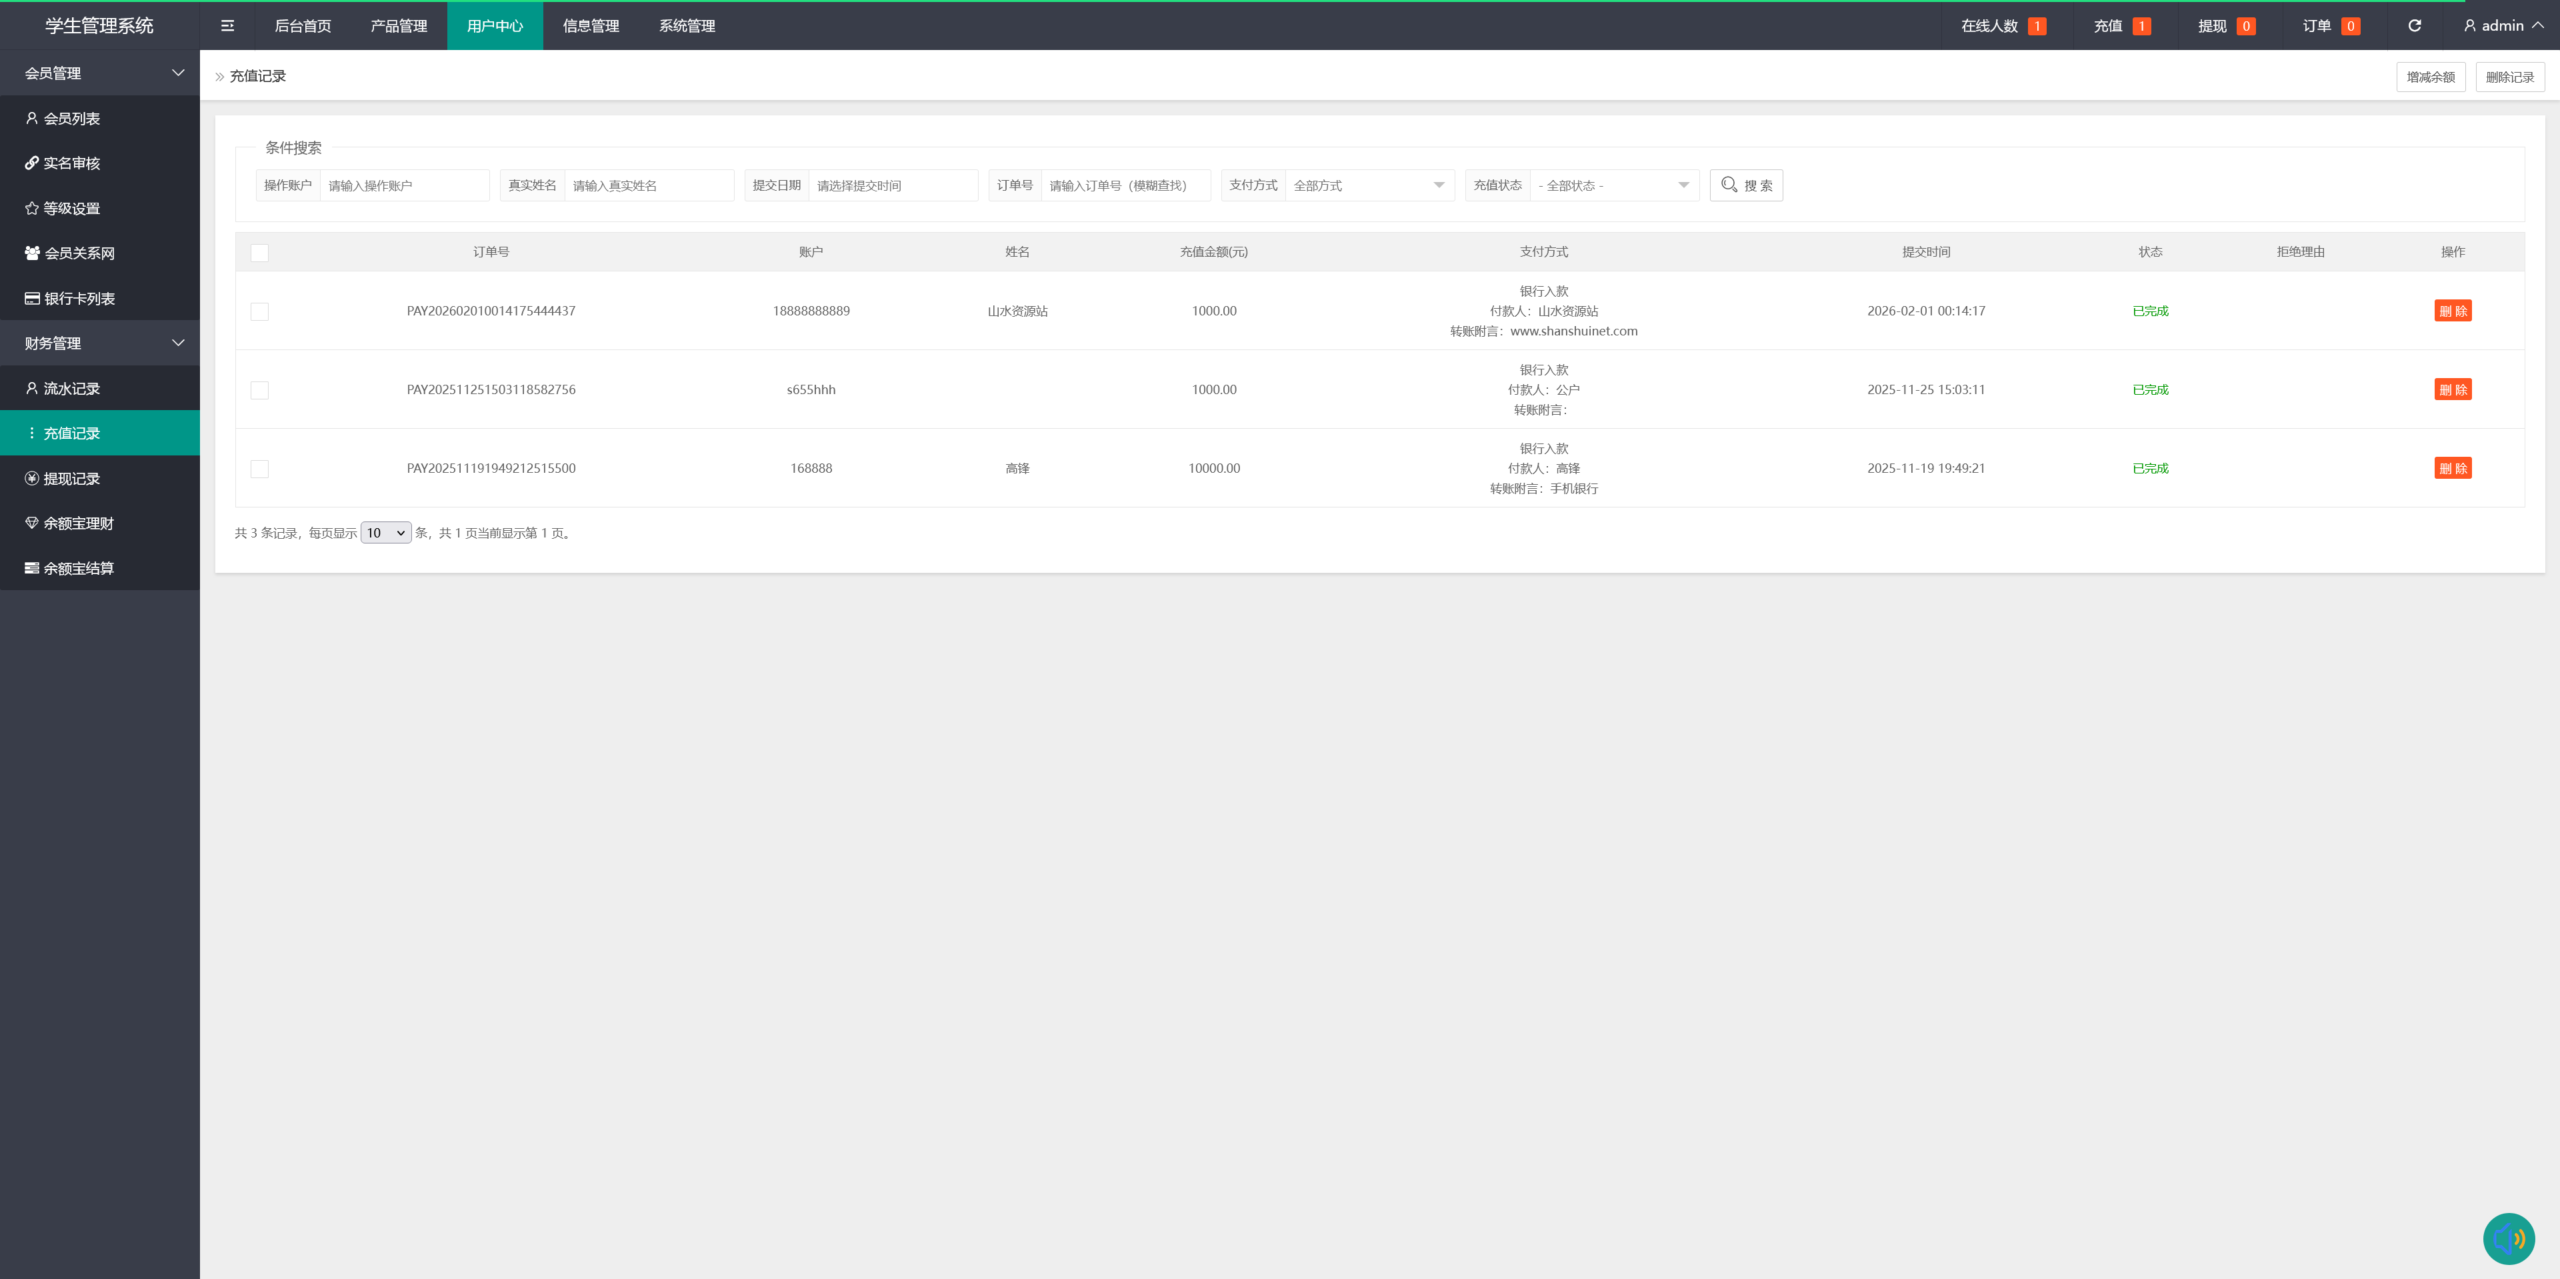Open the 充值状态 dropdown
Viewport: 2560px width, 1279px height.
[1612, 185]
